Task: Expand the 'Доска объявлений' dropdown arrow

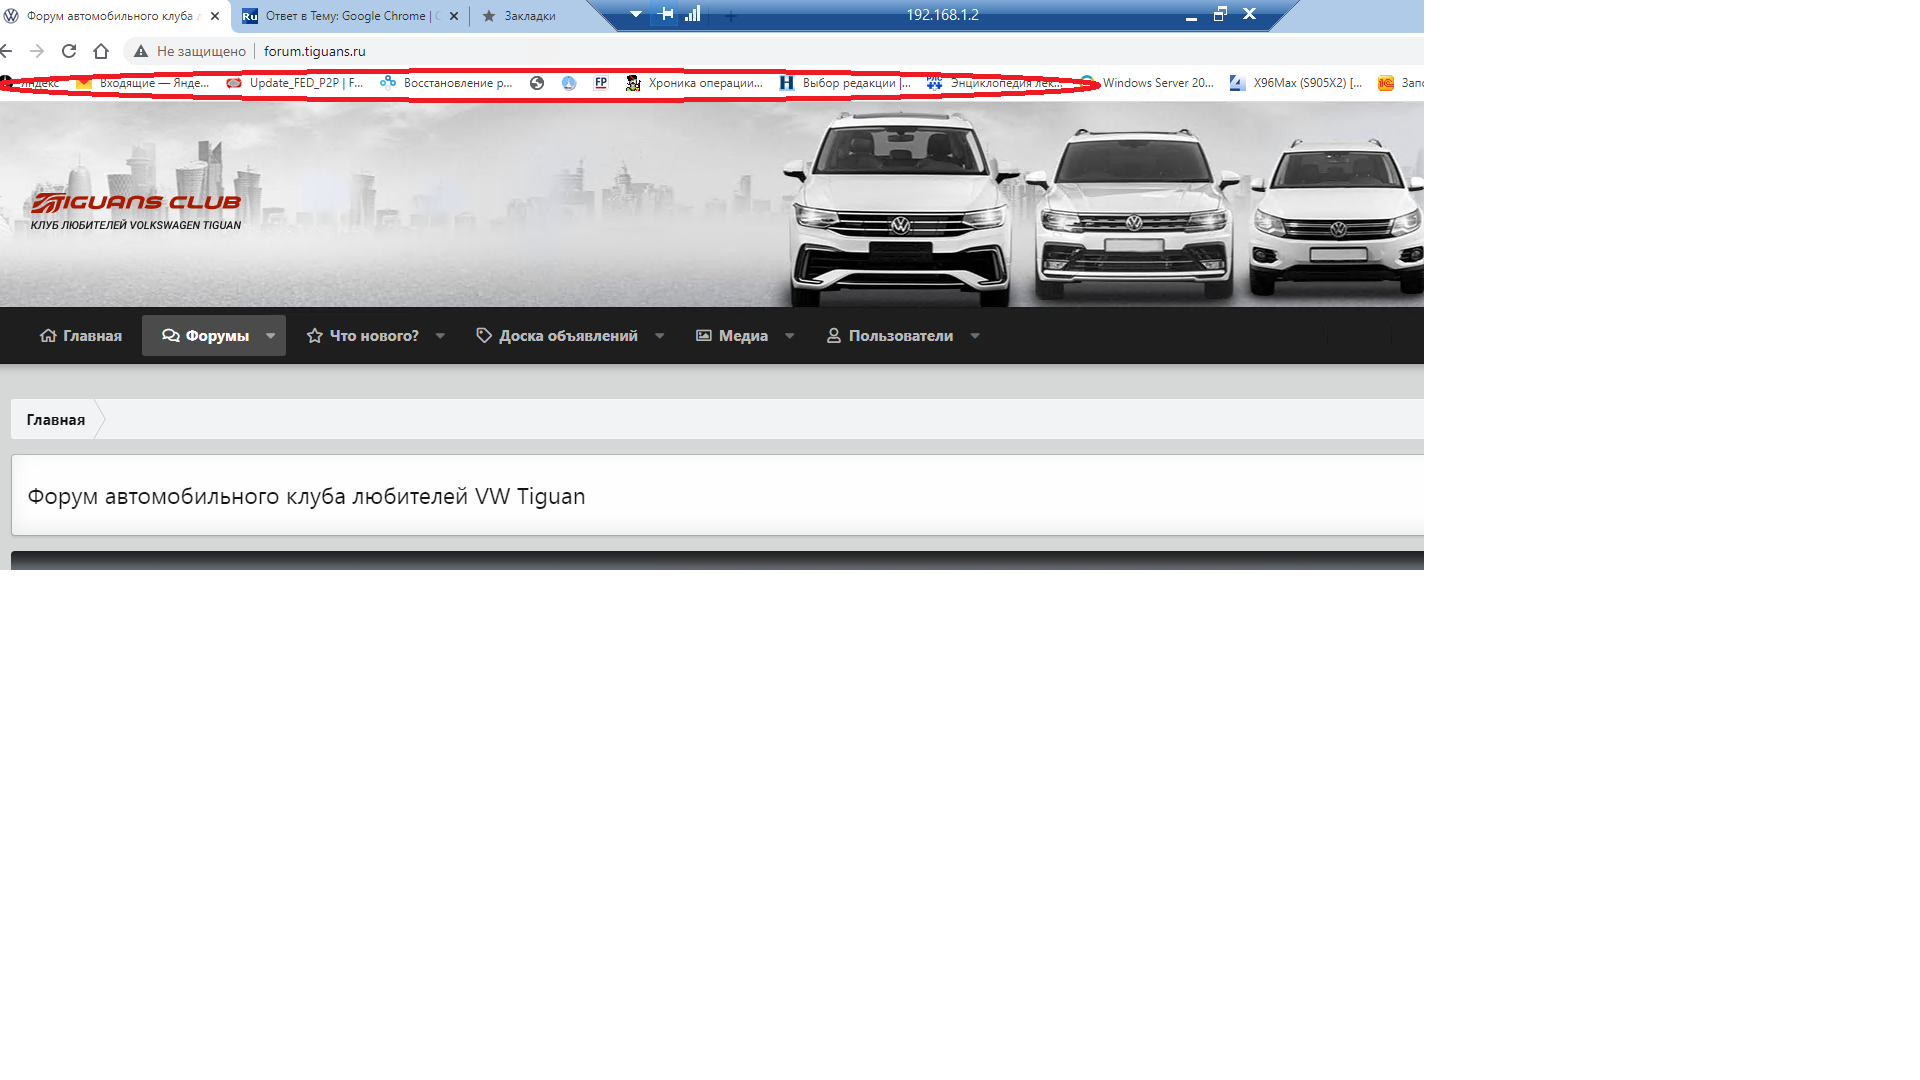Action: (x=660, y=336)
